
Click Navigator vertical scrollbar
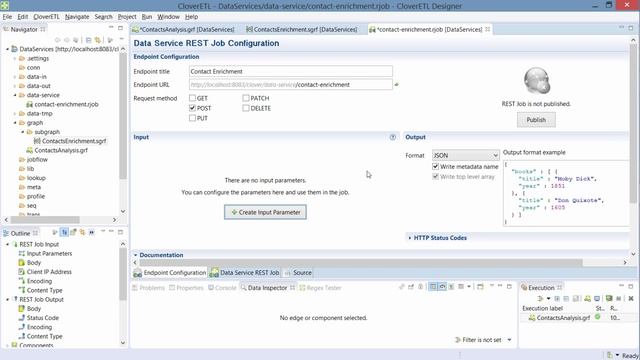(x=123, y=116)
